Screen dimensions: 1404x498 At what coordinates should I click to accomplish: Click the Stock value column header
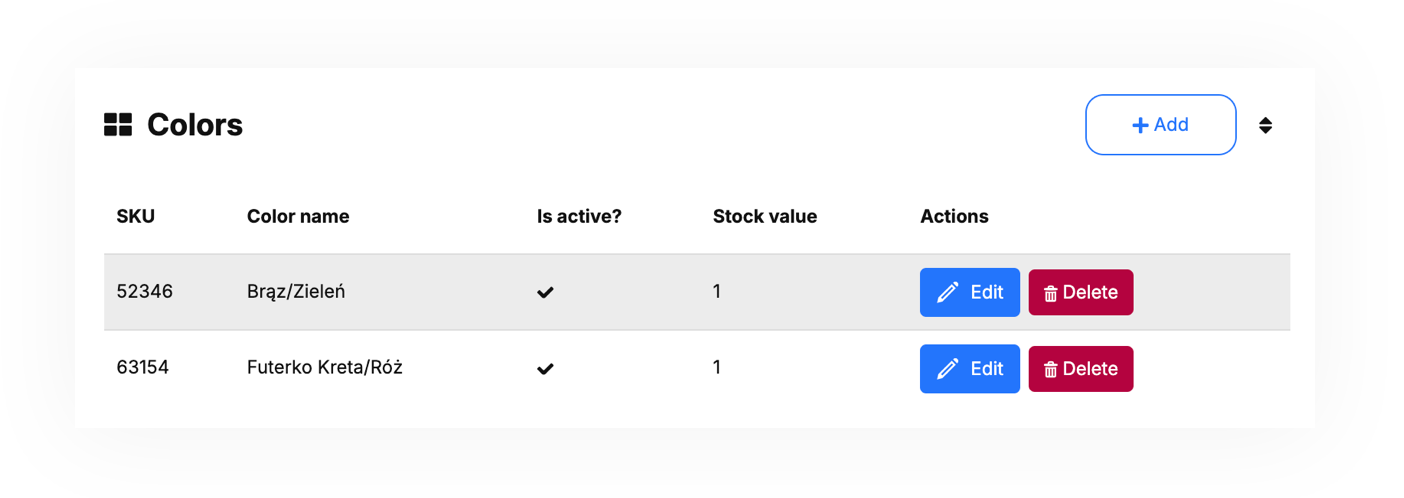764,216
